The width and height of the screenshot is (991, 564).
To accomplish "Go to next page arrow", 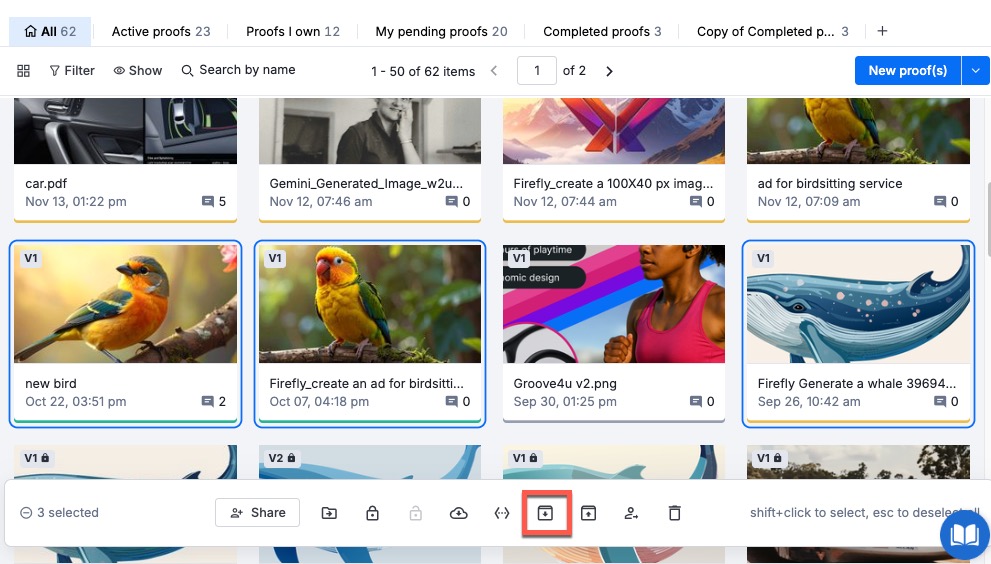I will (609, 71).
